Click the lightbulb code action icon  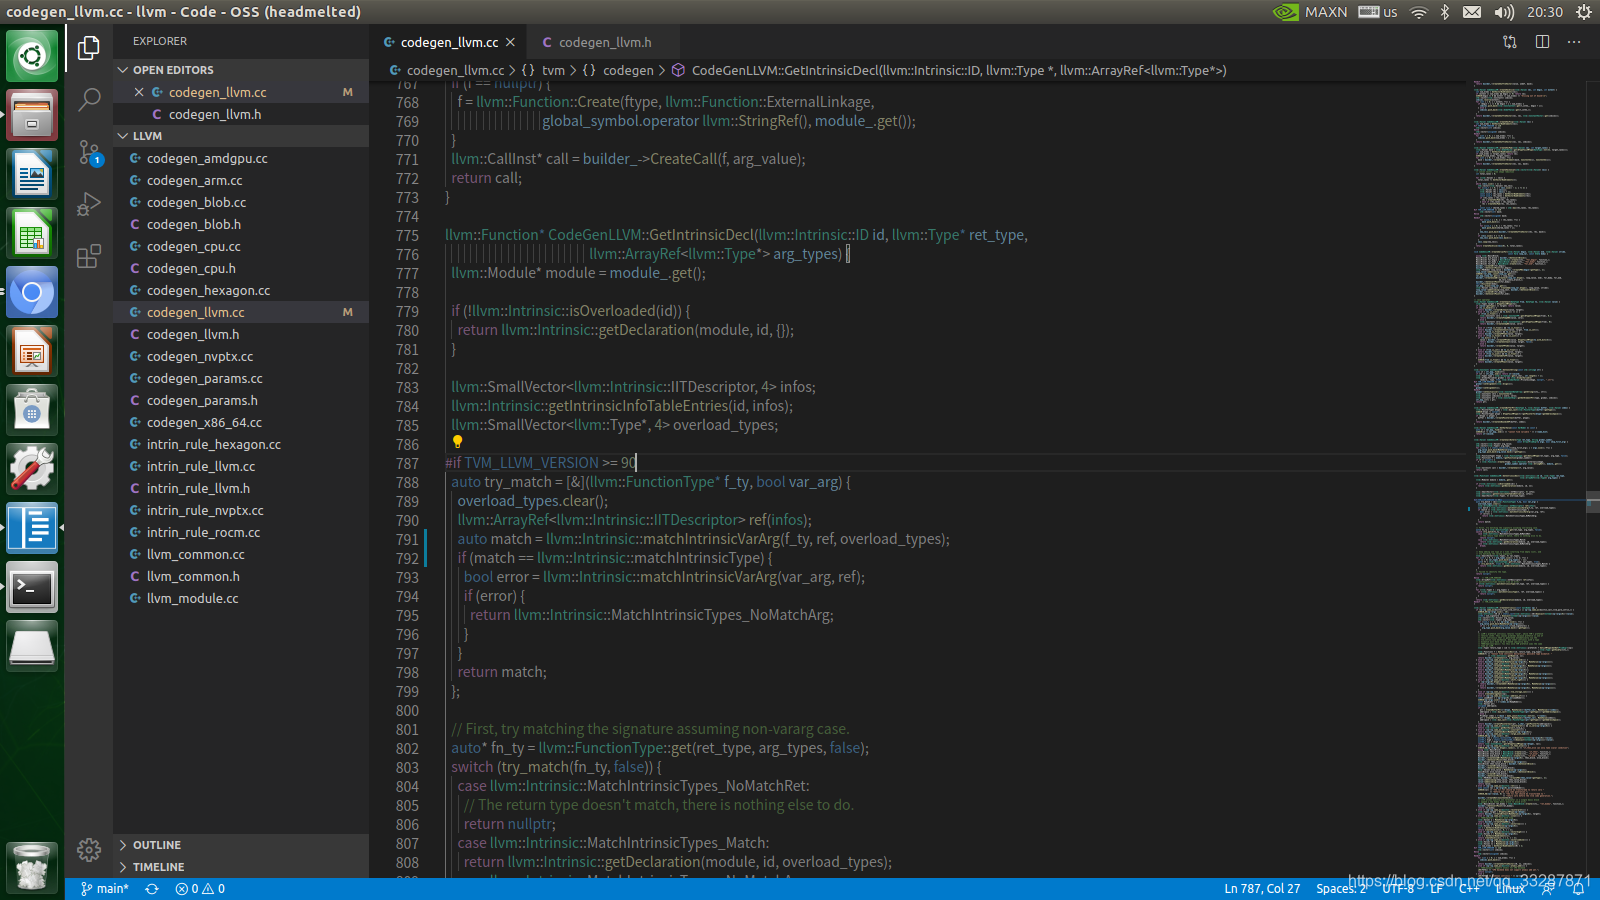pos(457,442)
